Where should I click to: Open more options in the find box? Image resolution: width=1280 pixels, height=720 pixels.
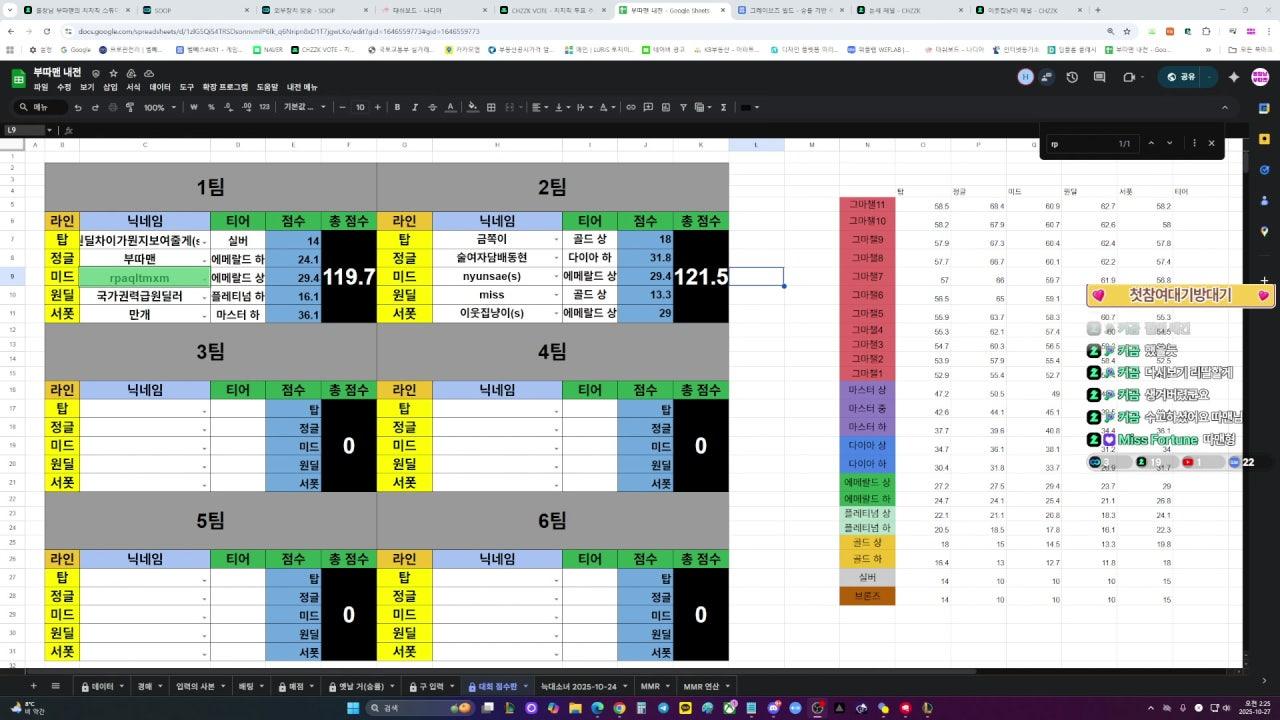[1194, 143]
